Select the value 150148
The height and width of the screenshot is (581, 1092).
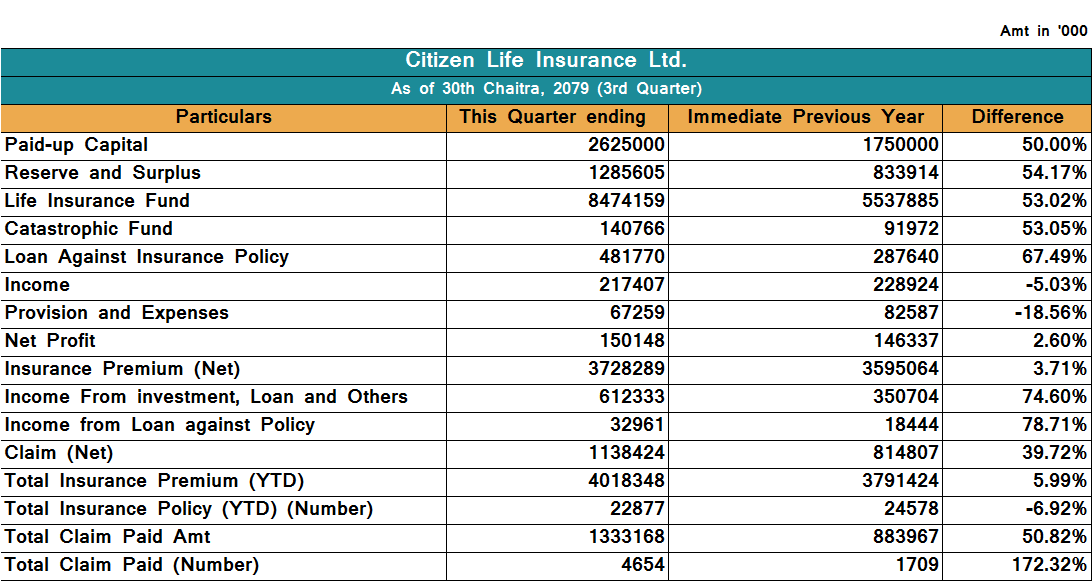[632, 341]
